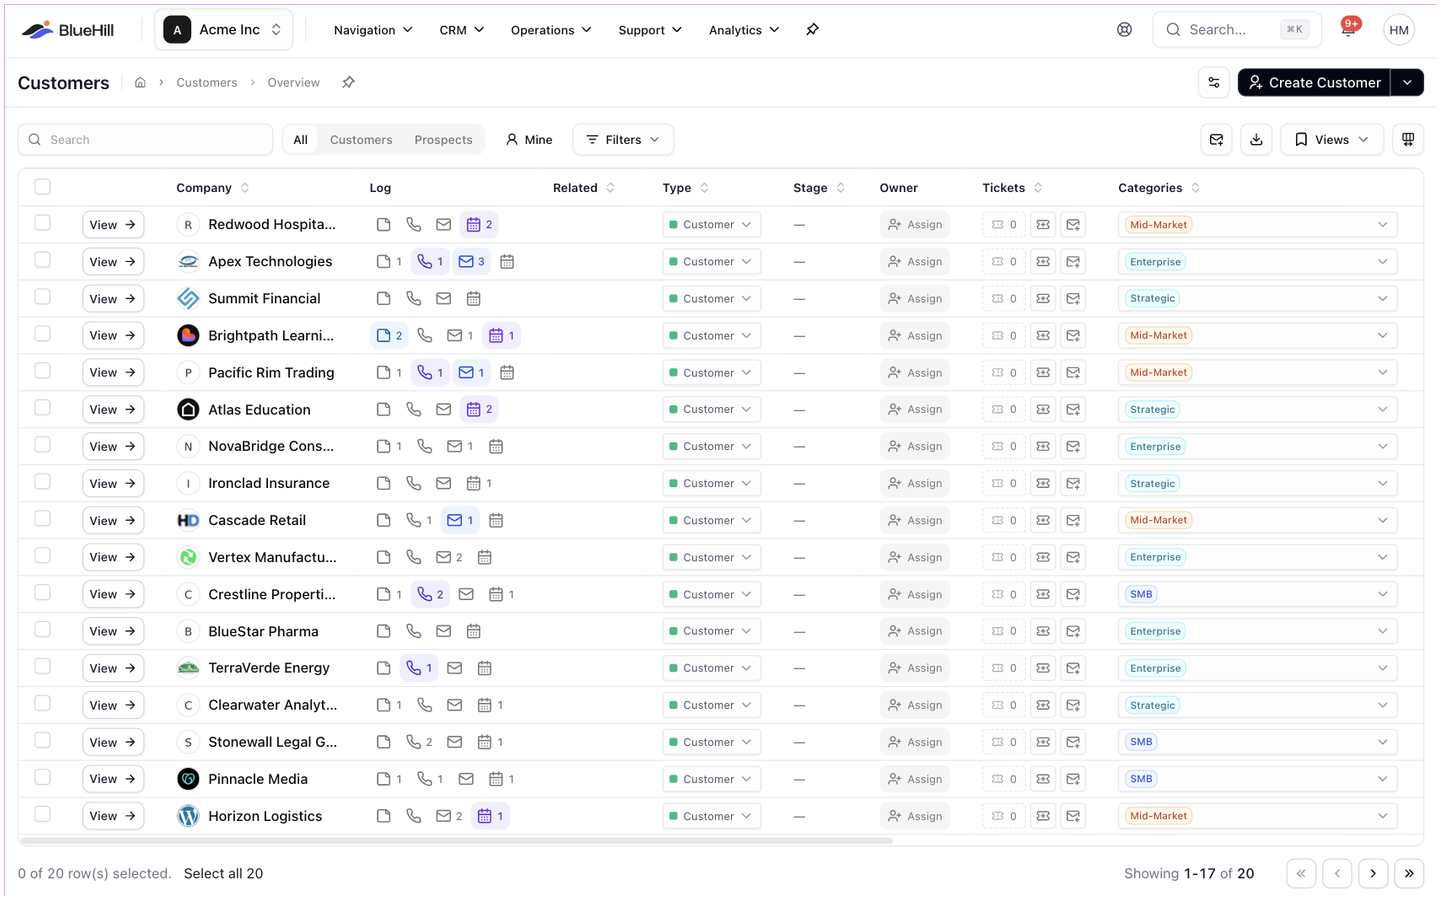
Task: Open the ticket icon for Apex Technologies
Action: coord(1043,262)
